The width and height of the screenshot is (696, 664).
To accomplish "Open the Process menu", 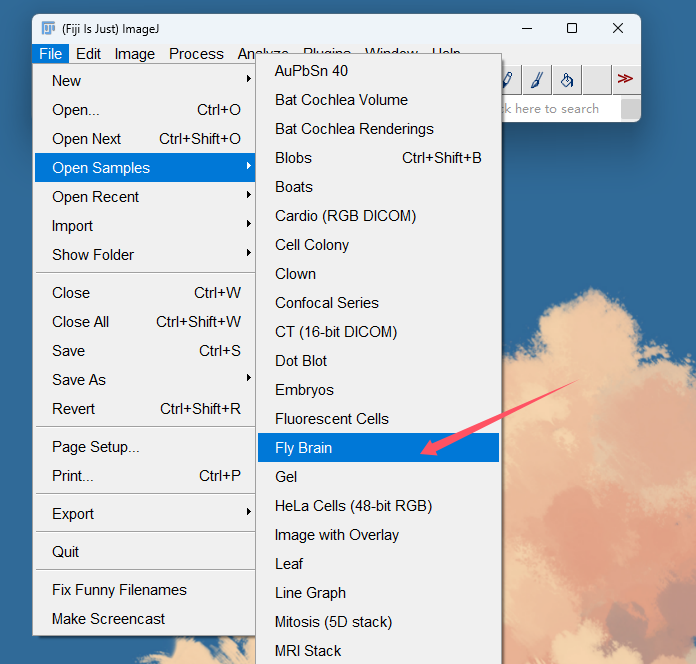I will pos(196,54).
